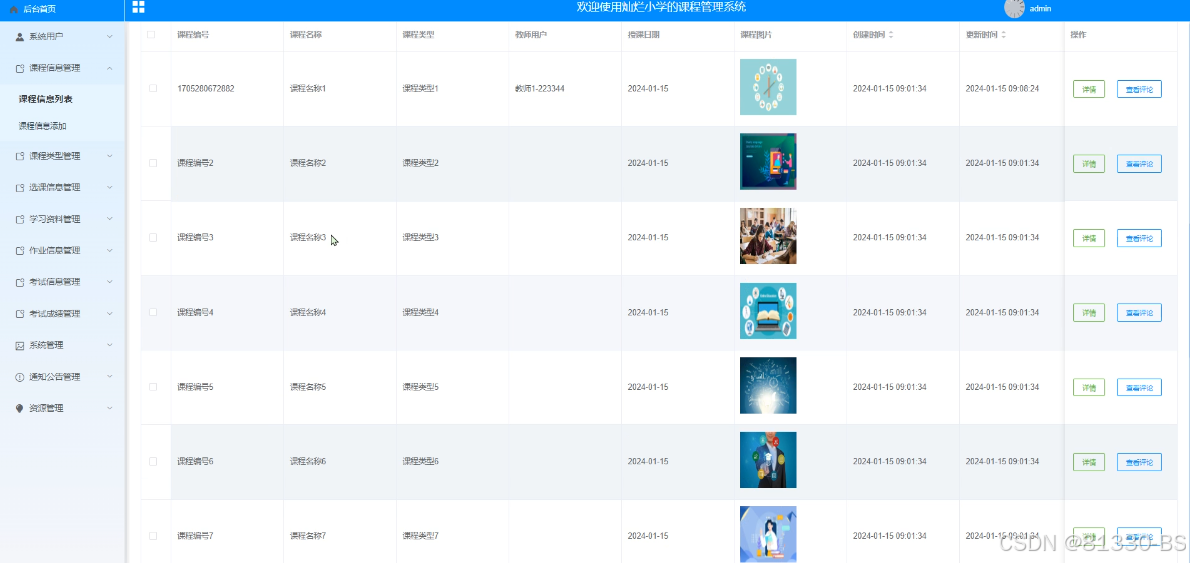
Task: Expand 课程类型管理 using its chevron
Action: pos(110,156)
